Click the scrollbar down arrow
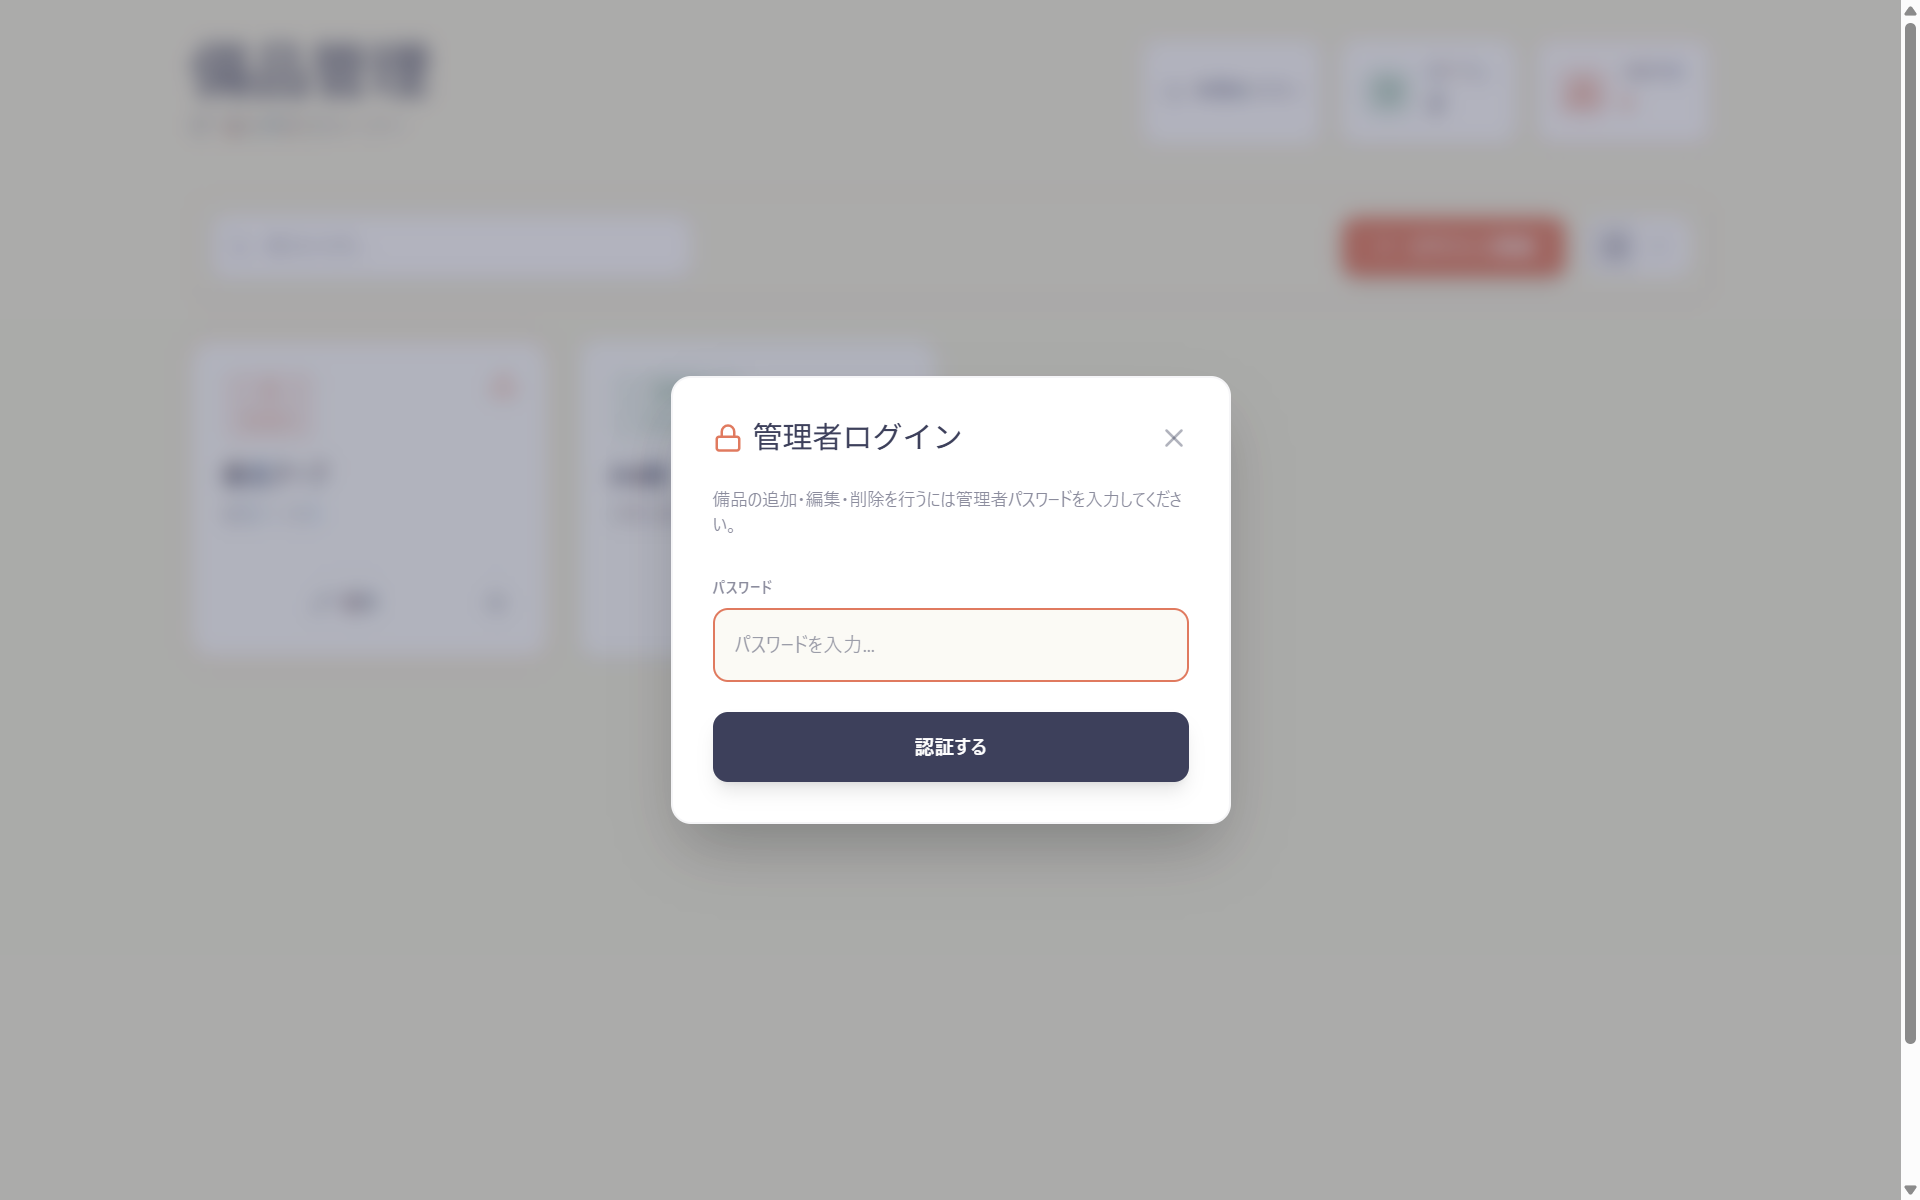 [1910, 1190]
